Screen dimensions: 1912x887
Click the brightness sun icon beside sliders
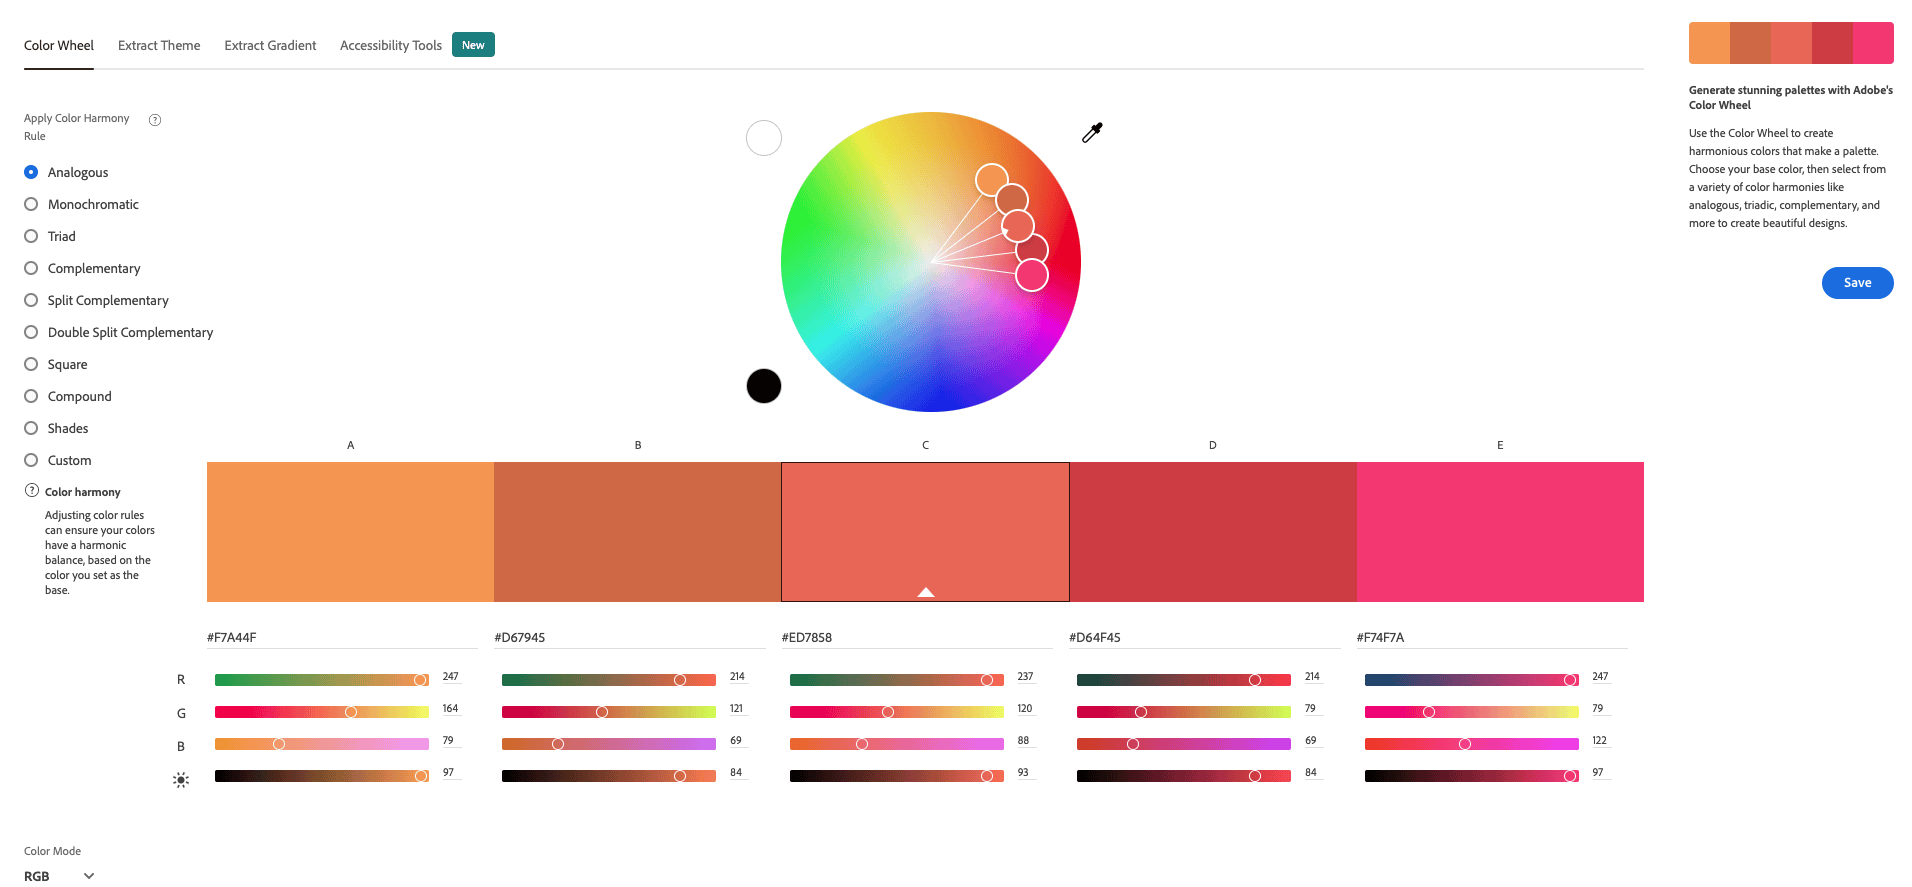coord(181,779)
